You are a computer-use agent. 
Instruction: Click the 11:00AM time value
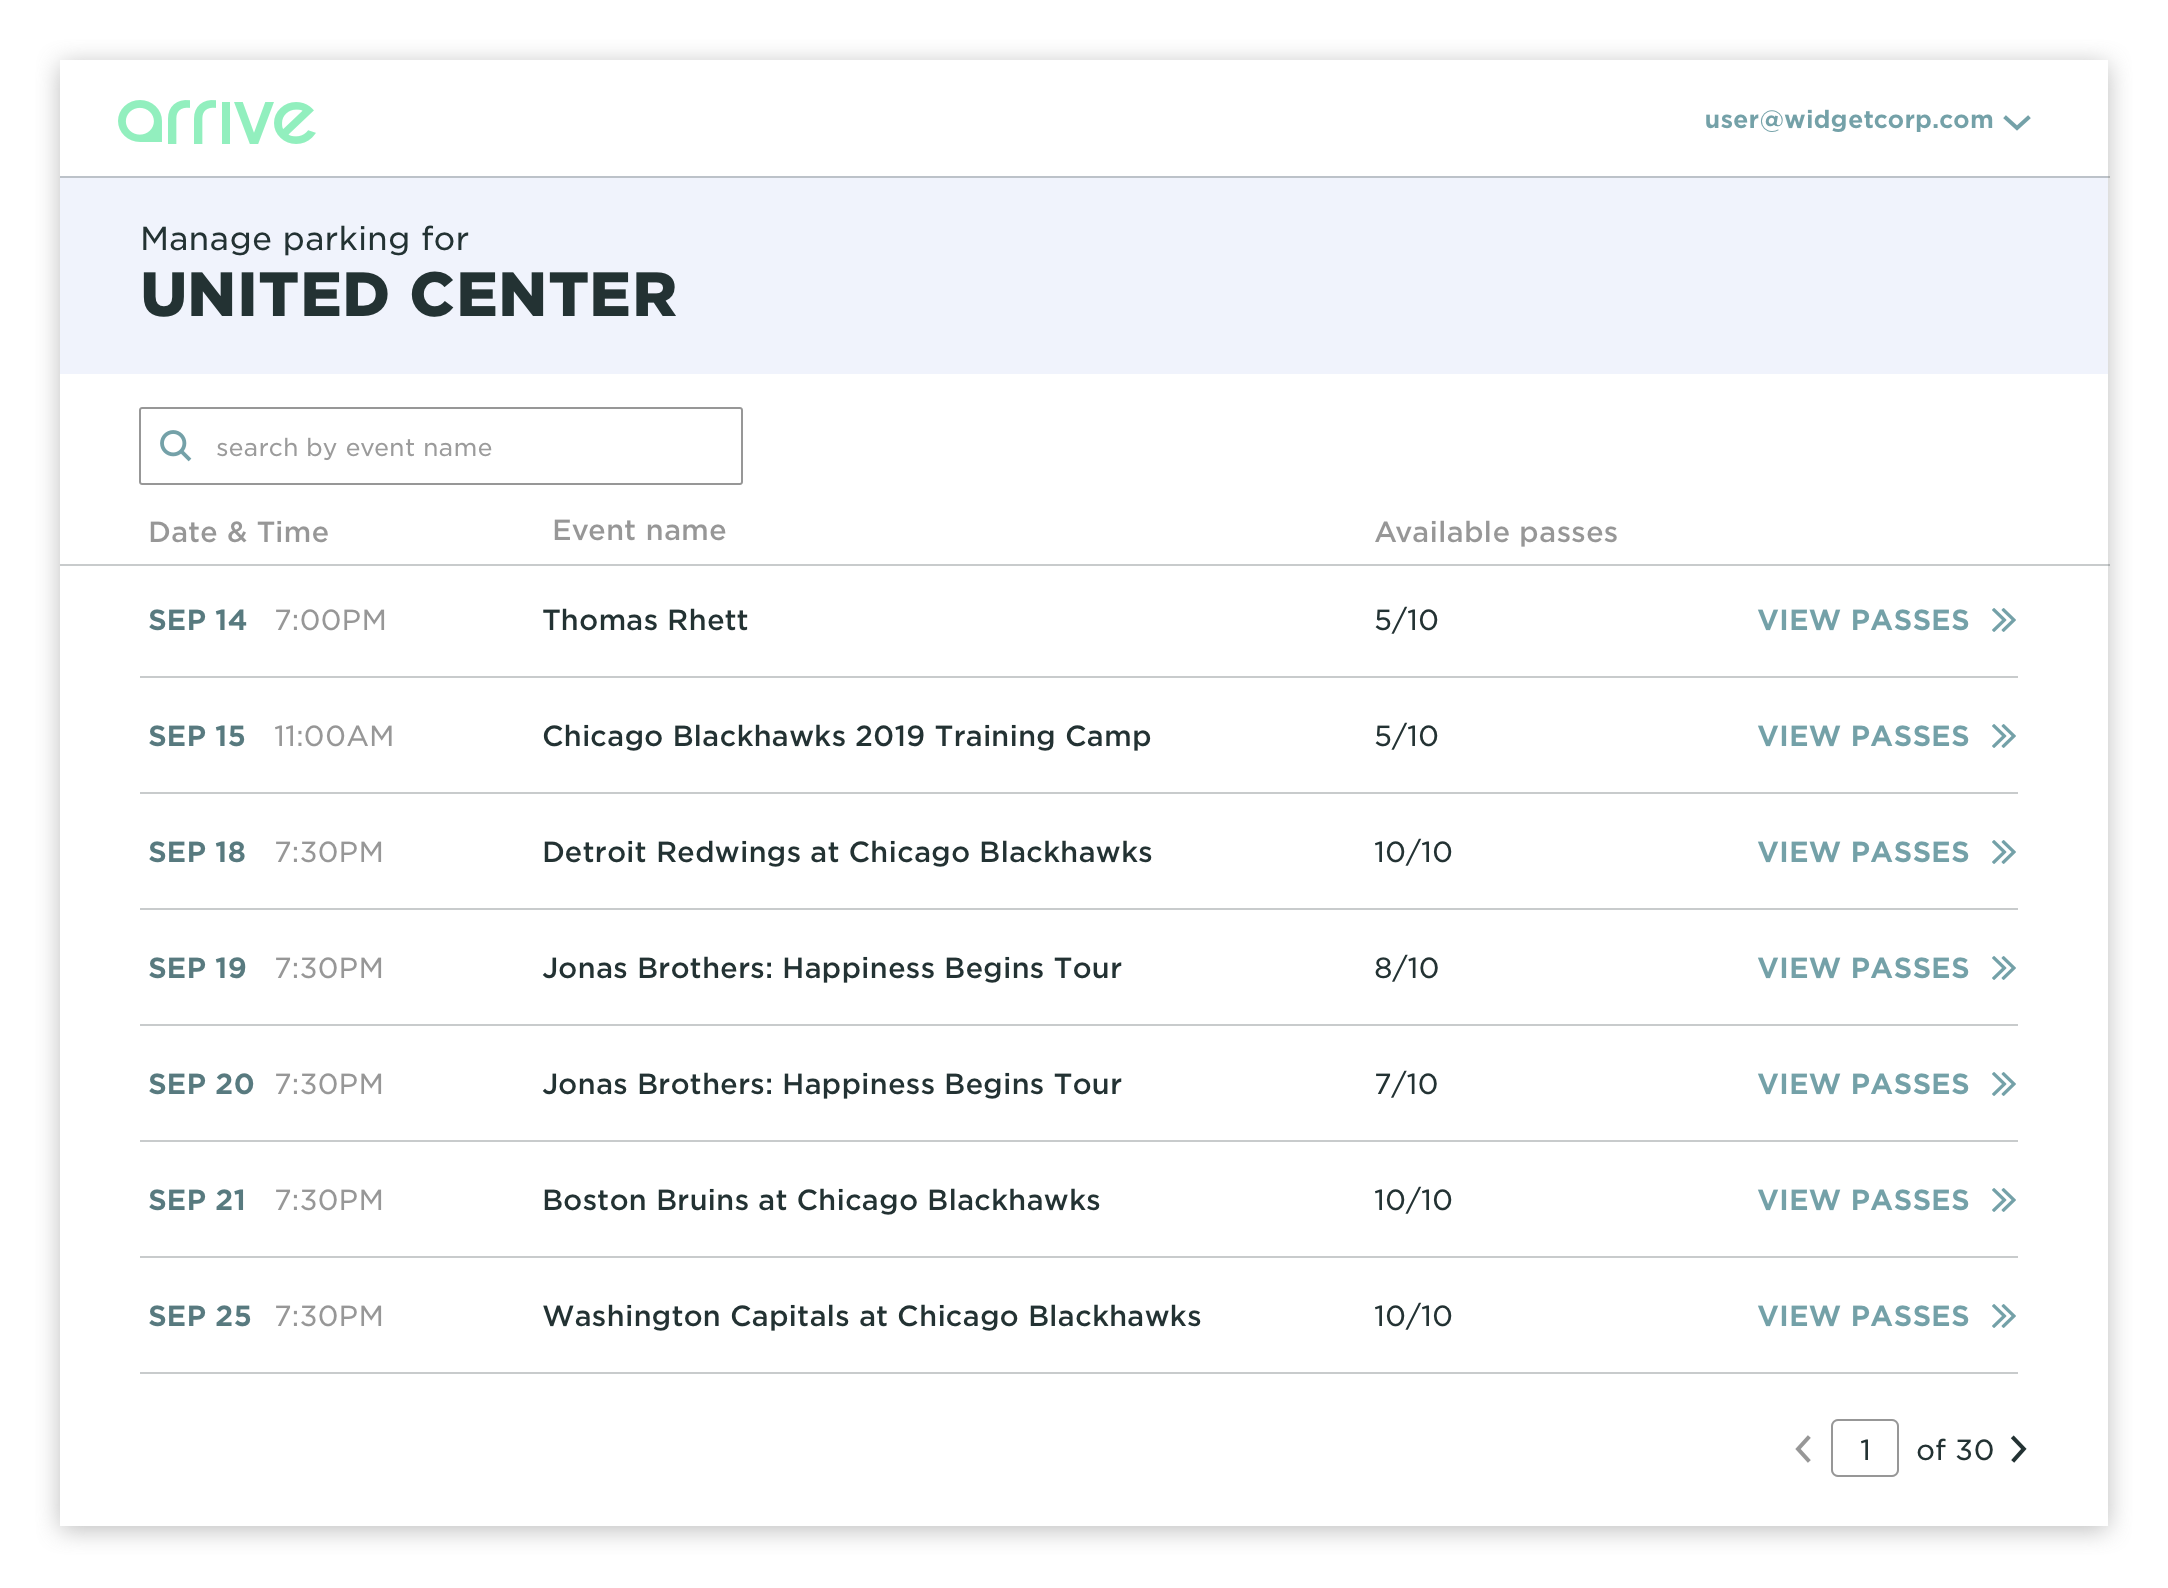pyautogui.click(x=334, y=736)
